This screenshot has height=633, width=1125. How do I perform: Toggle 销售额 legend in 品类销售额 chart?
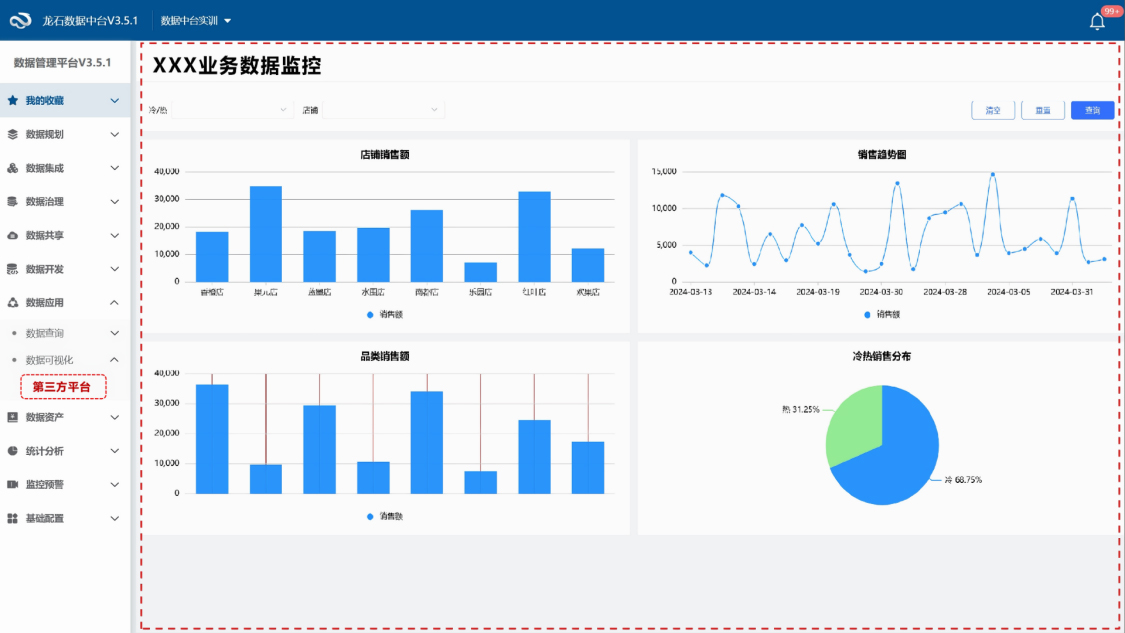(385, 516)
